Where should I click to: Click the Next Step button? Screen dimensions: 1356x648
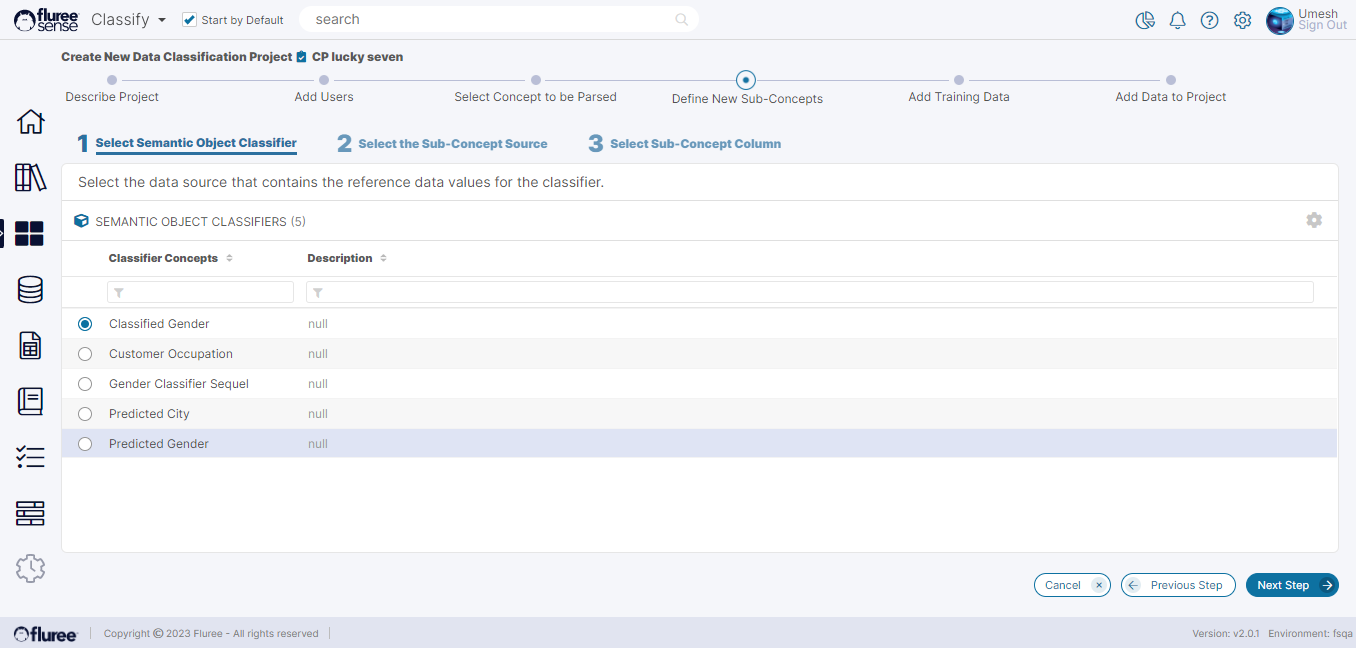(x=1291, y=585)
